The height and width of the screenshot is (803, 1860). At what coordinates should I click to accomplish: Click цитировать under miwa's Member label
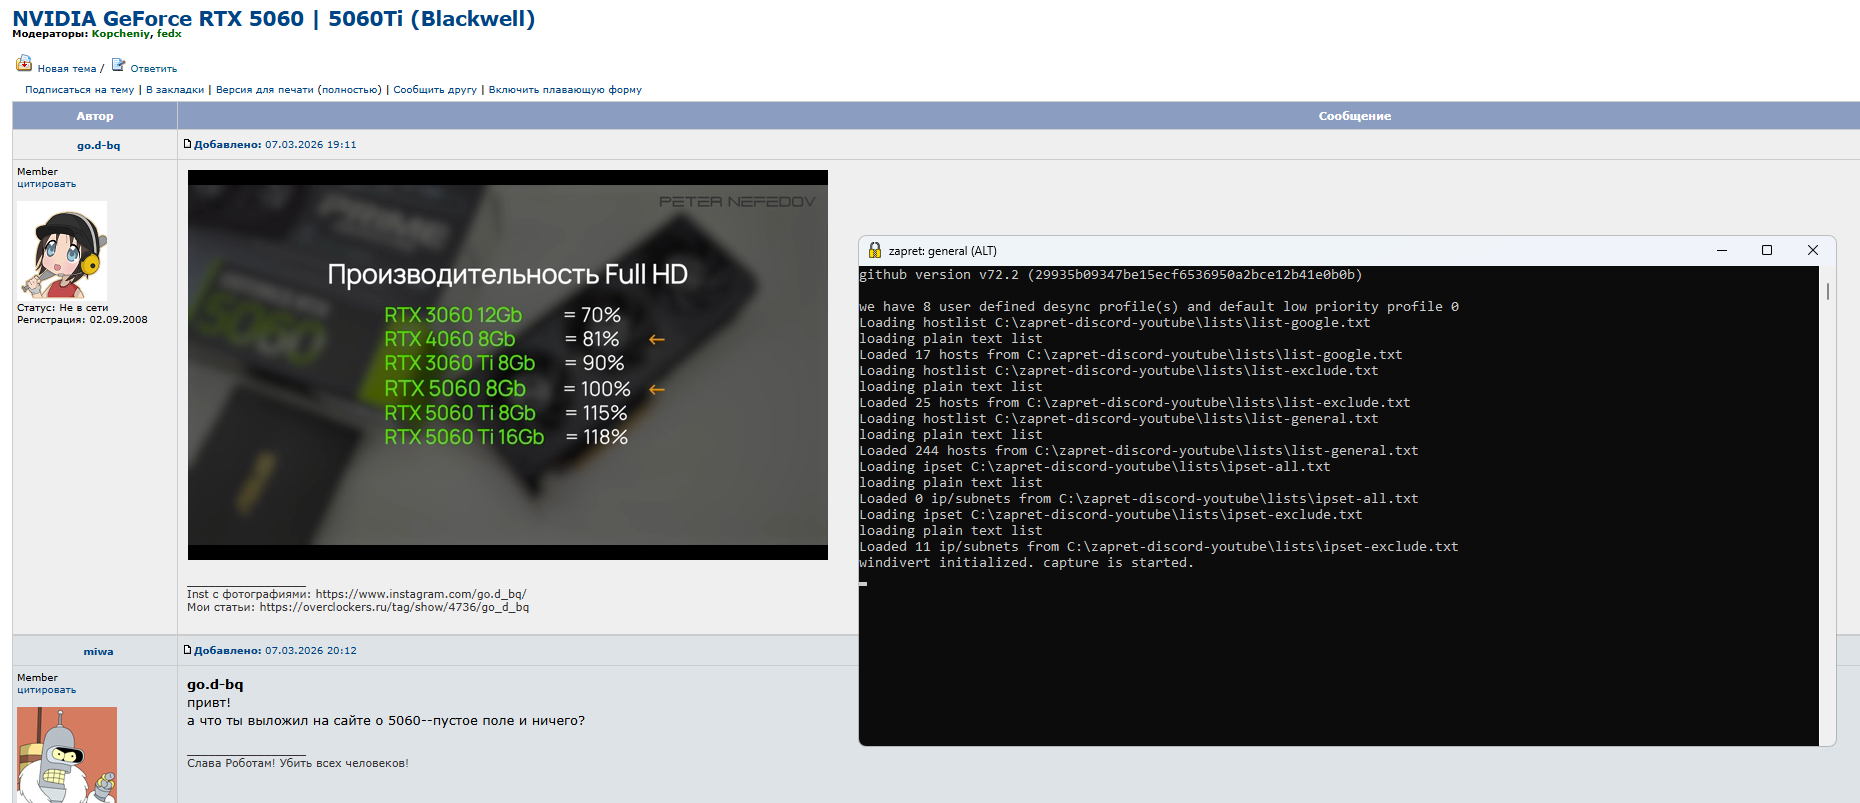coord(46,690)
